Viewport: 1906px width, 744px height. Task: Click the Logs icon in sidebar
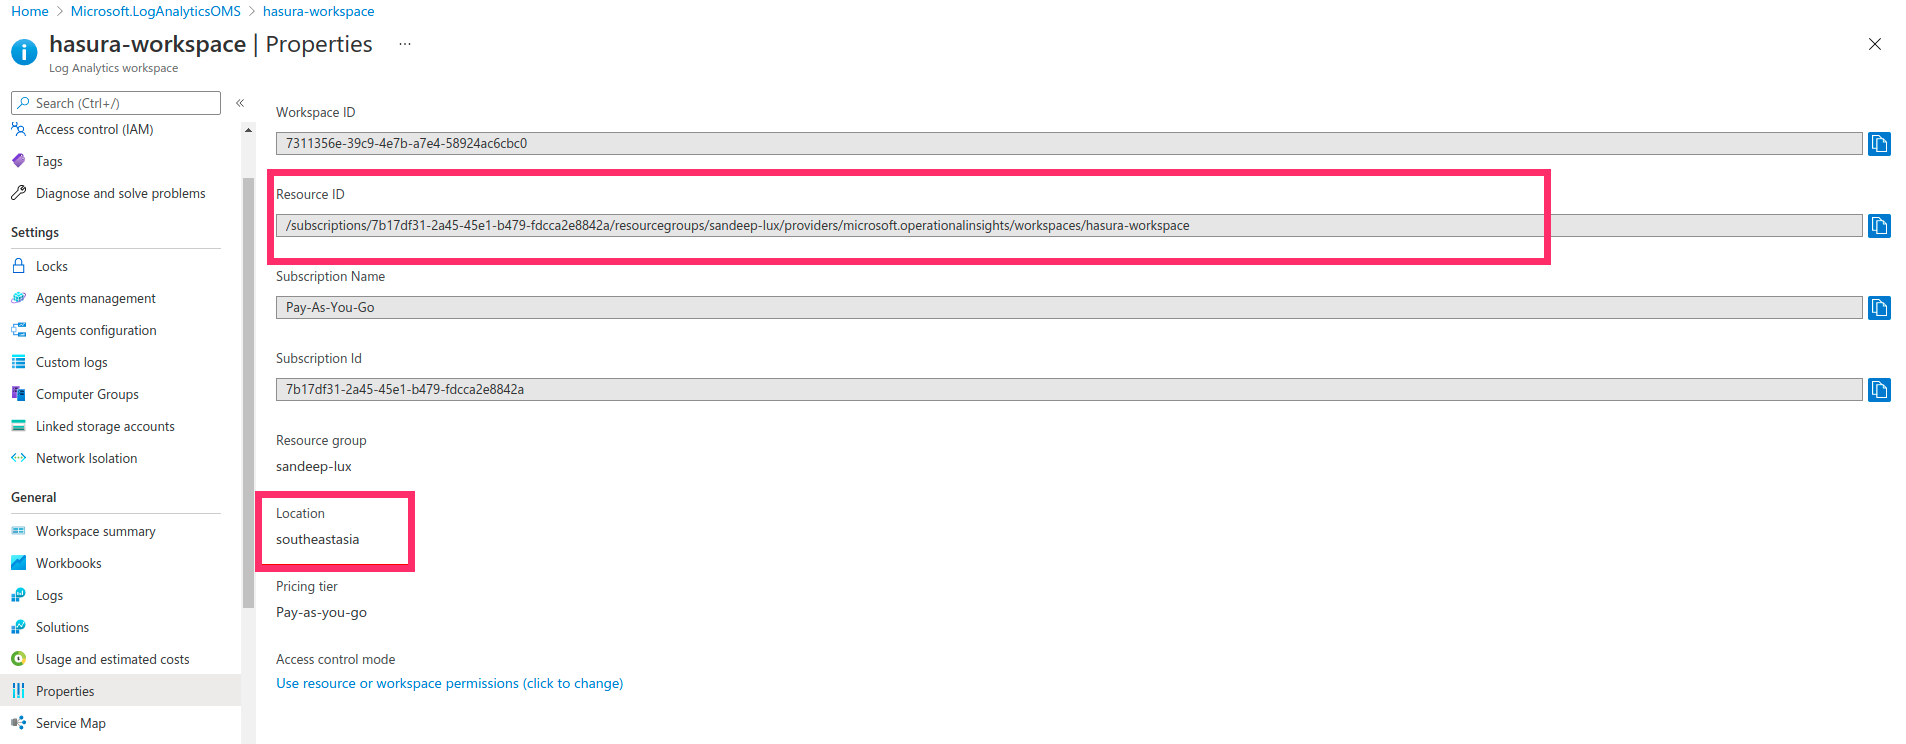click(18, 595)
